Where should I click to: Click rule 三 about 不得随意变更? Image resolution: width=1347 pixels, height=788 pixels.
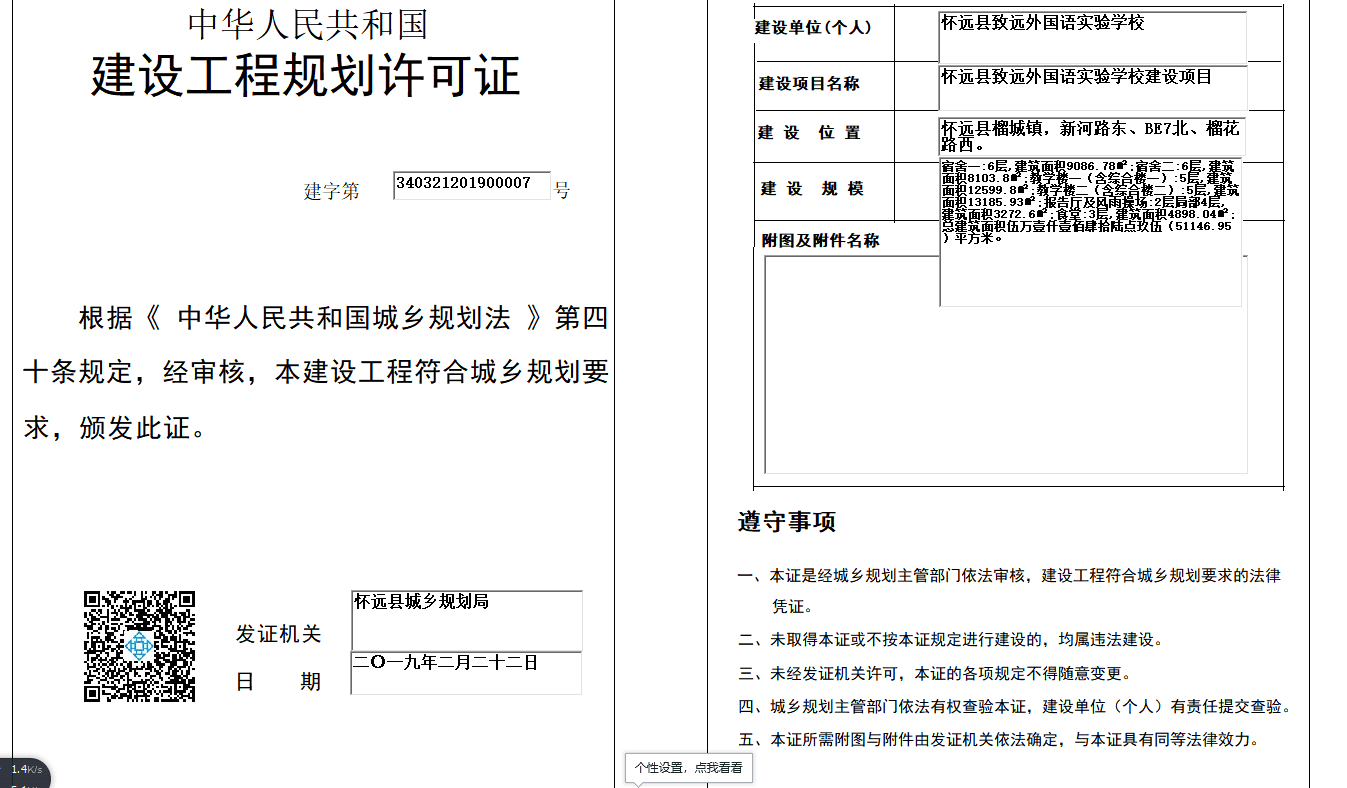[x=935, y=673]
